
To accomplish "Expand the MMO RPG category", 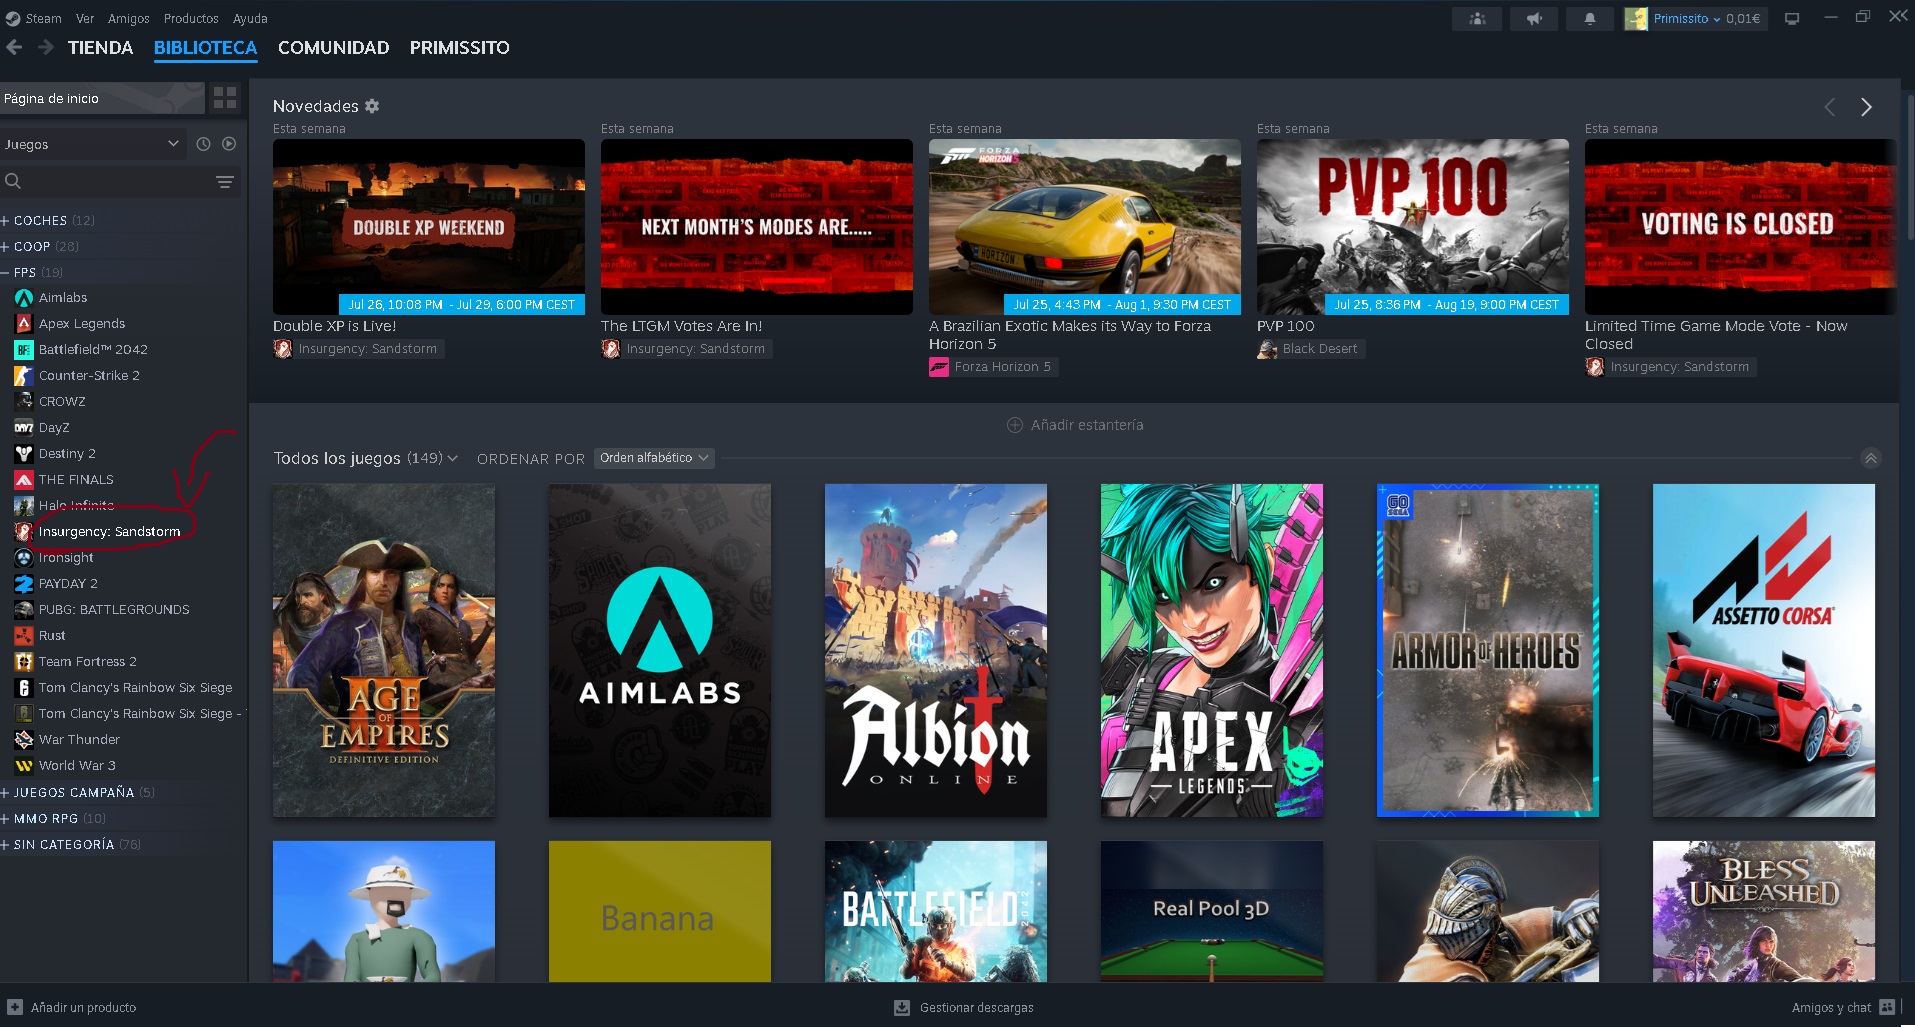I will tap(5, 818).
